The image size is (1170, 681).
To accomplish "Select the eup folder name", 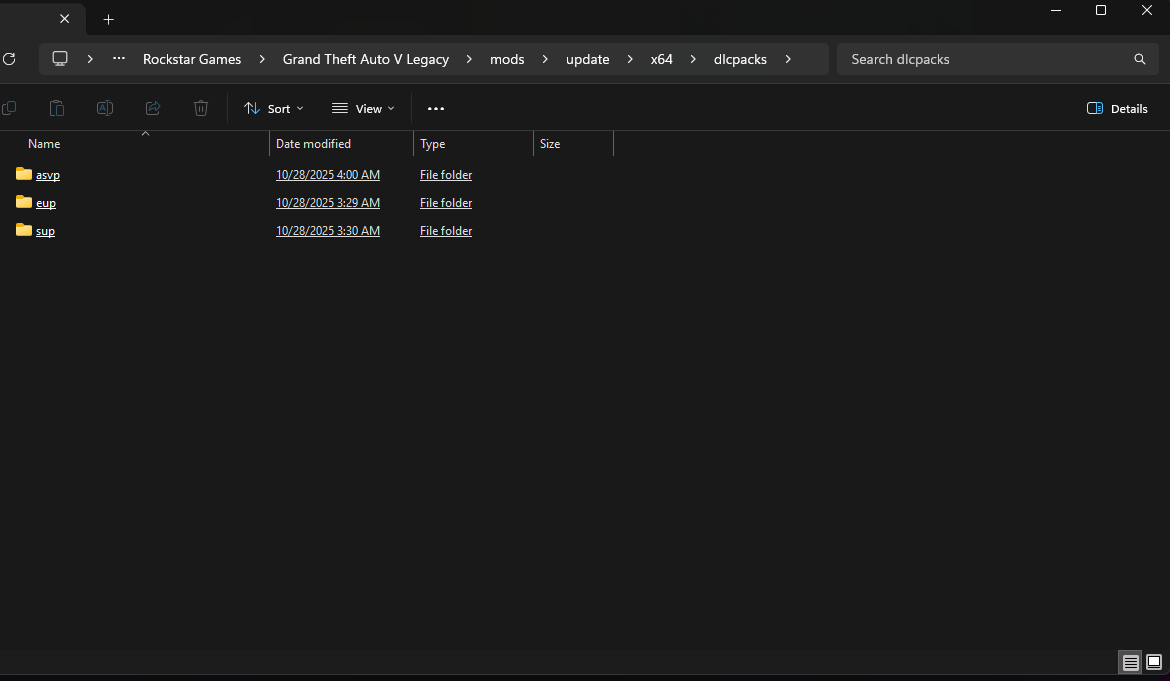I will (x=46, y=203).
